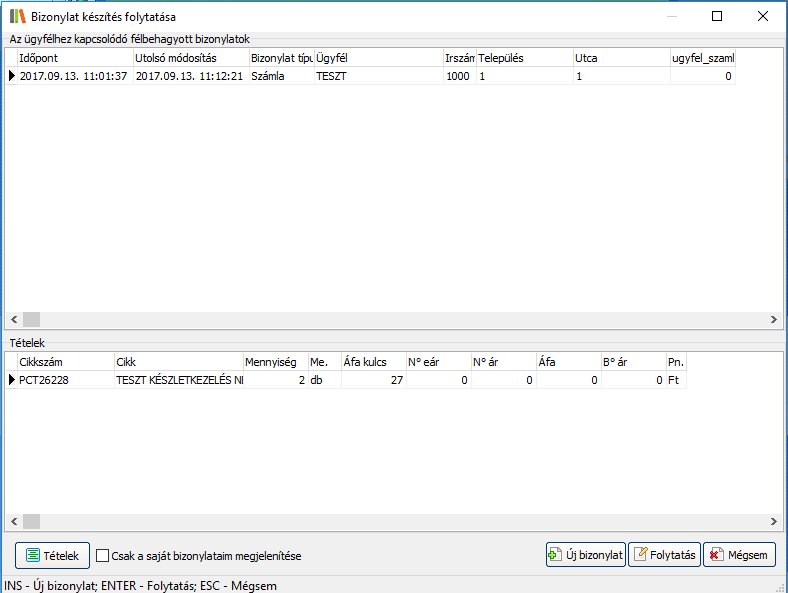Click the Ügyfél column header
This screenshot has width=788, height=593.
377,58
